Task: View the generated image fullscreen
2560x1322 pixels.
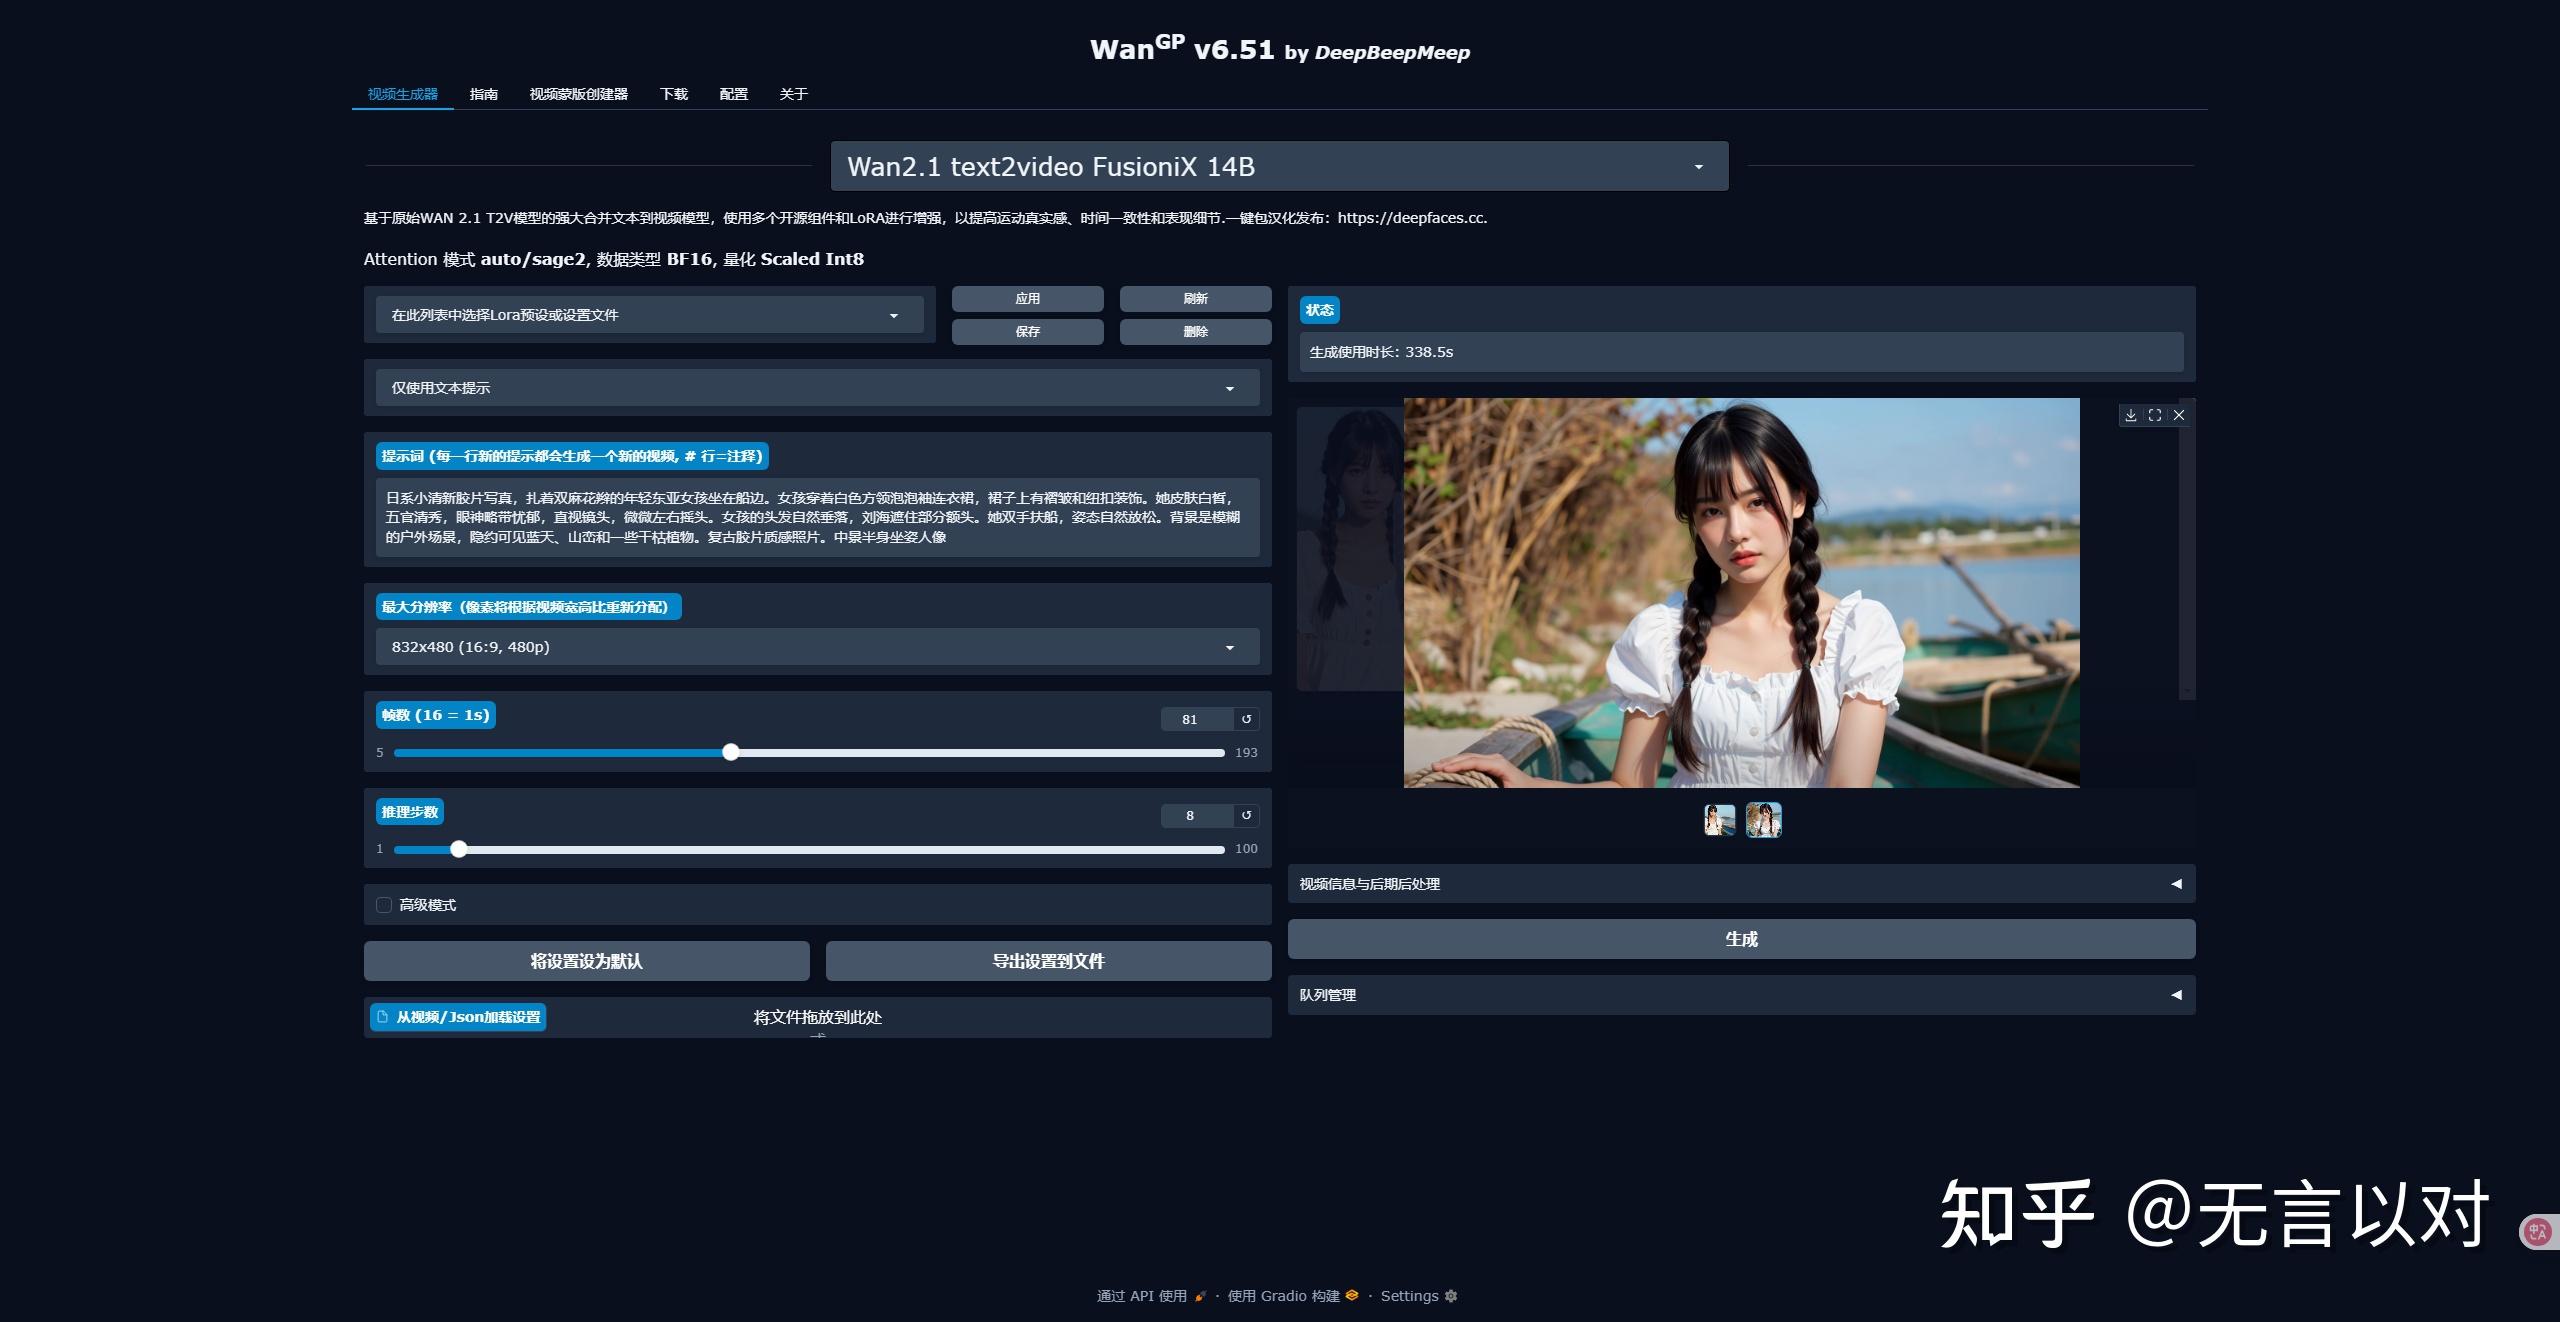Action: tap(2155, 415)
